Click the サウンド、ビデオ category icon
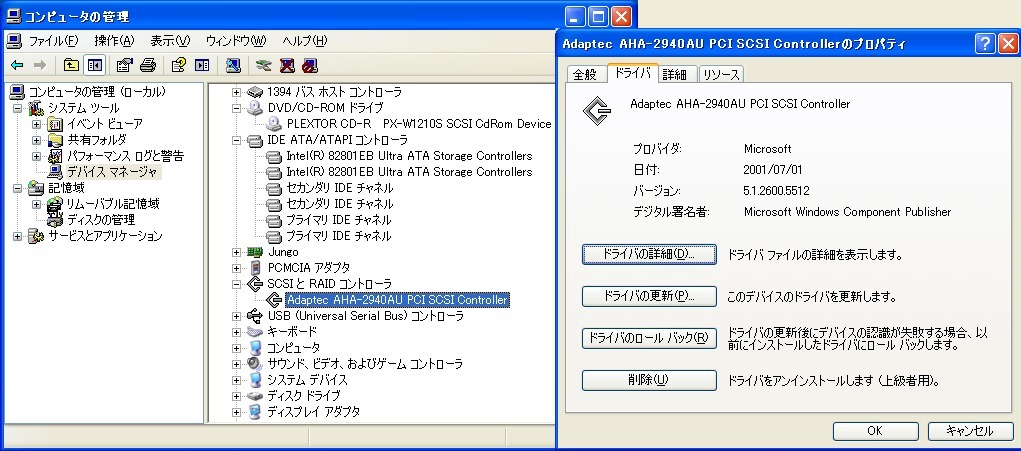This screenshot has width=1021, height=451. click(255, 364)
